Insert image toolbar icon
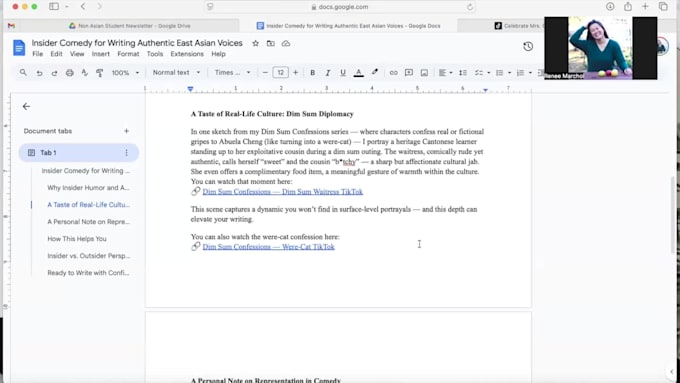Screen dimensions: 680x383 point(424,73)
